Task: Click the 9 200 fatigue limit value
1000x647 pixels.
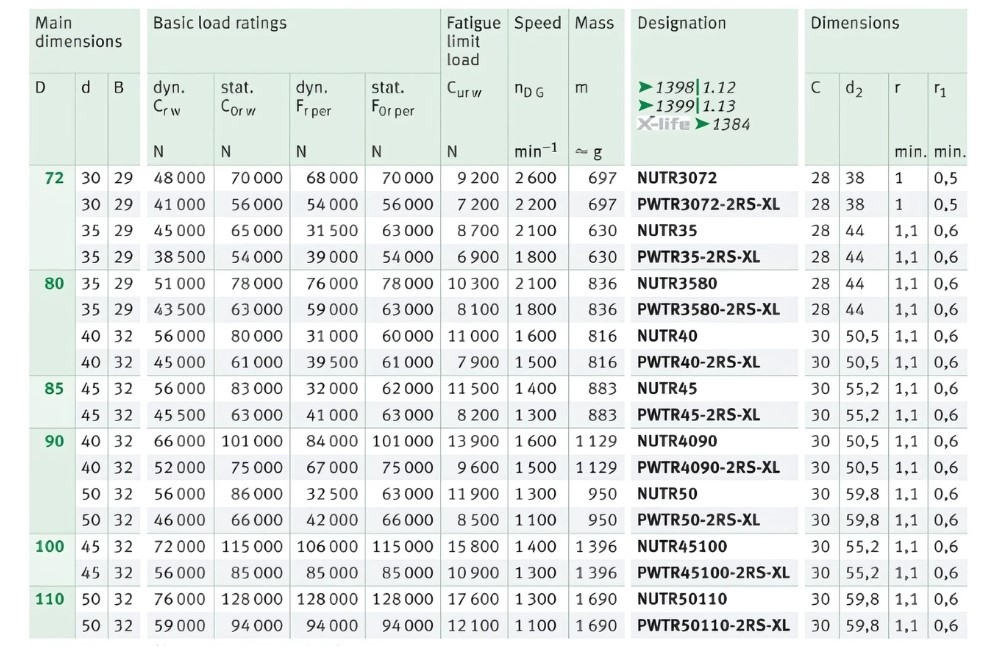Action: click(x=478, y=178)
